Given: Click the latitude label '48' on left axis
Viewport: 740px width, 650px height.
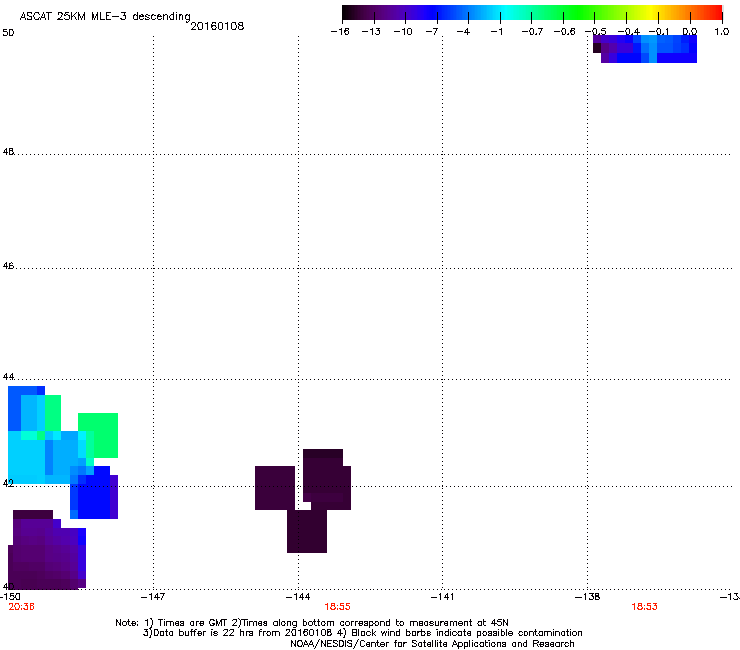Looking at the screenshot, I should tap(8, 152).
